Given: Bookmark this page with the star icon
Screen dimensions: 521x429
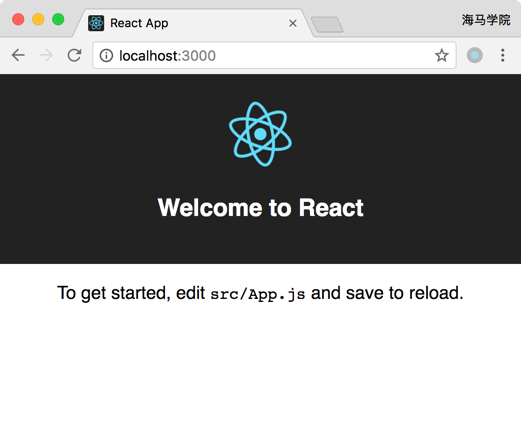Looking at the screenshot, I should [x=442, y=56].
